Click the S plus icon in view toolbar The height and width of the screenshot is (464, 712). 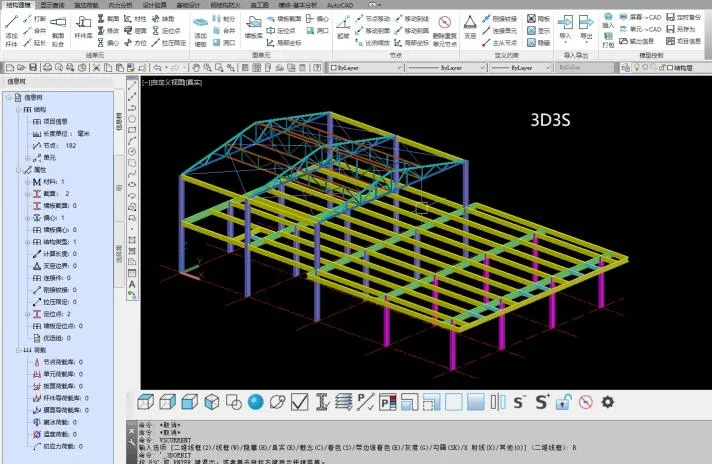541,402
